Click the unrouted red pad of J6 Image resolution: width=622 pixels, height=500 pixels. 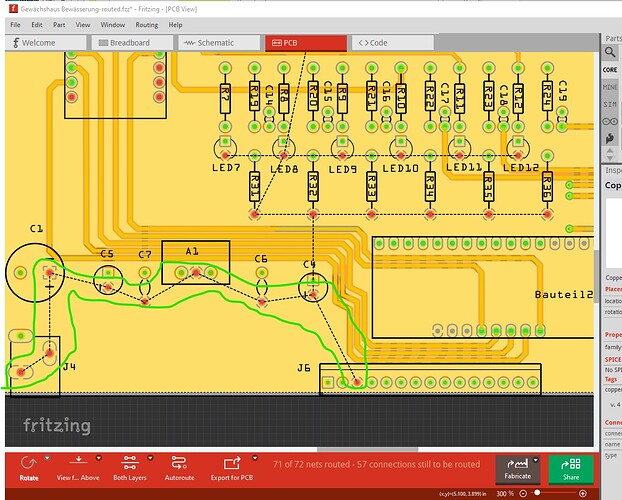(x=357, y=383)
